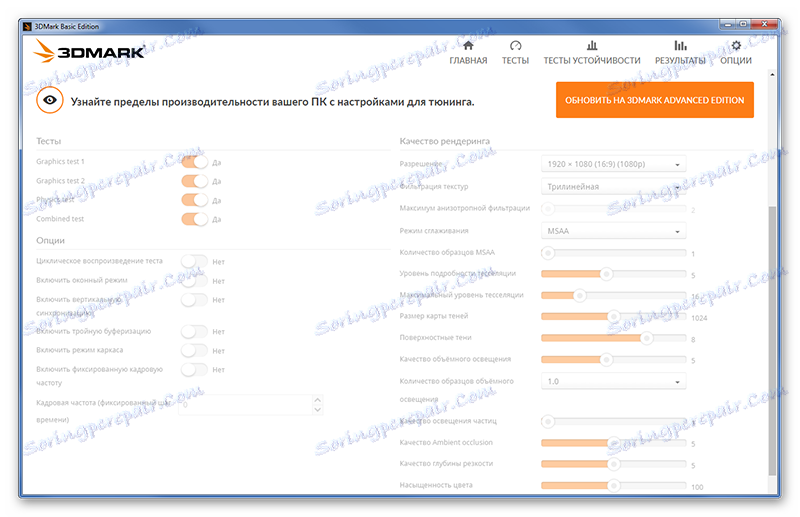Screen dimensions: 800x517
Task: Open Фильтрация текстур Трилинейная dropdown
Action: coord(613,186)
